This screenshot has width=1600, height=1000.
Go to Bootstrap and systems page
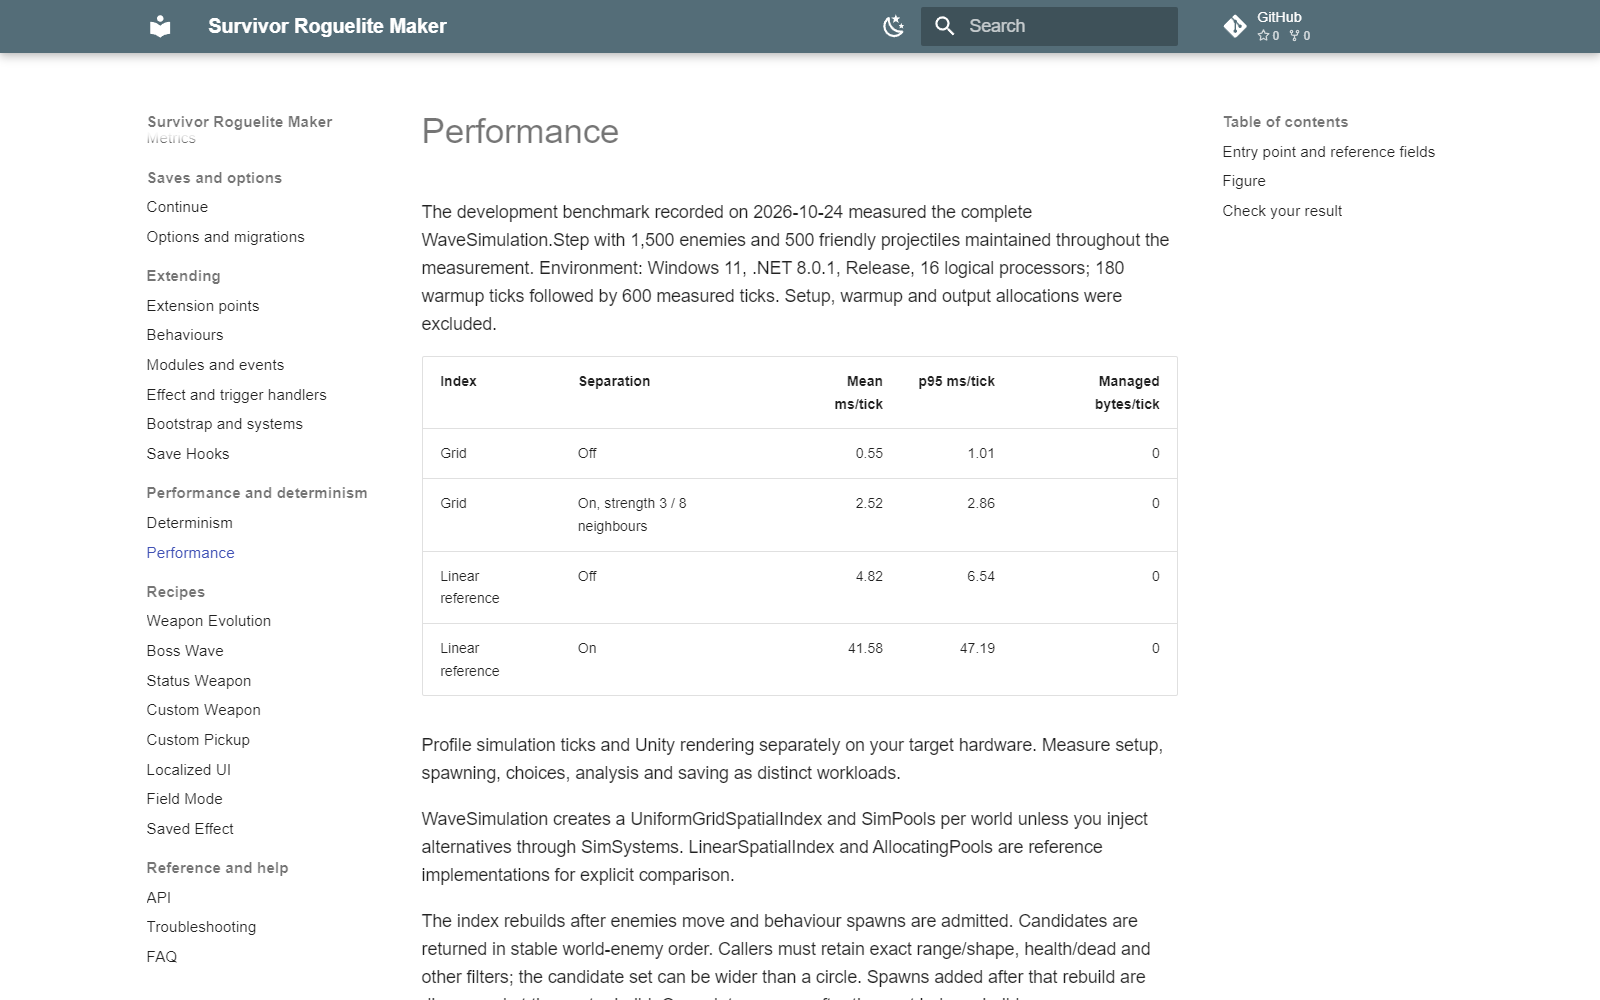click(x=224, y=424)
